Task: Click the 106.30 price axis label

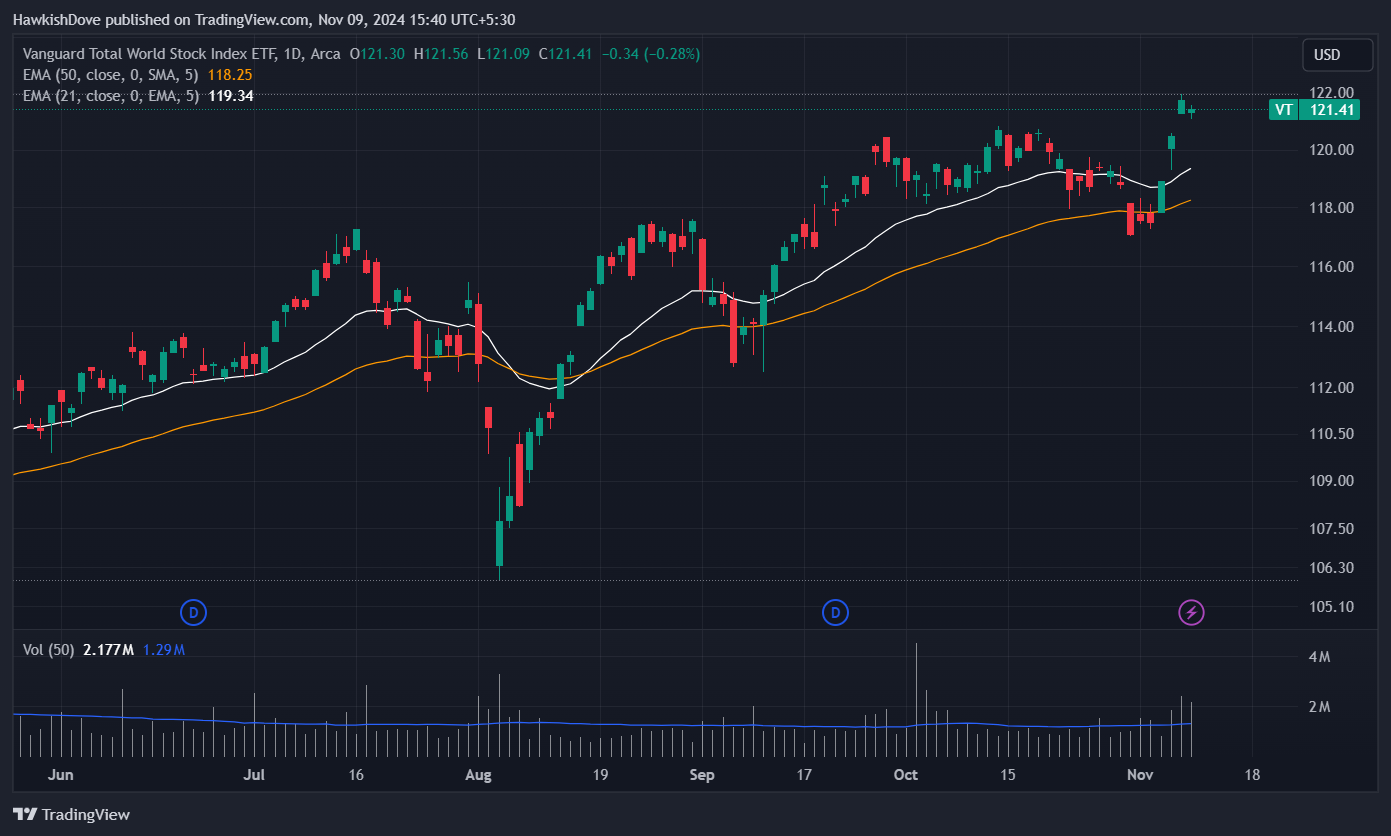Action: click(1334, 568)
